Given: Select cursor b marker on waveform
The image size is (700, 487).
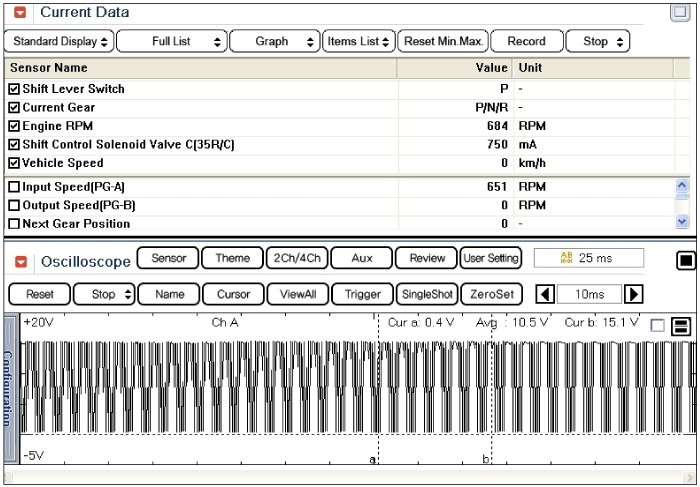Looking at the screenshot, I should [x=486, y=458].
